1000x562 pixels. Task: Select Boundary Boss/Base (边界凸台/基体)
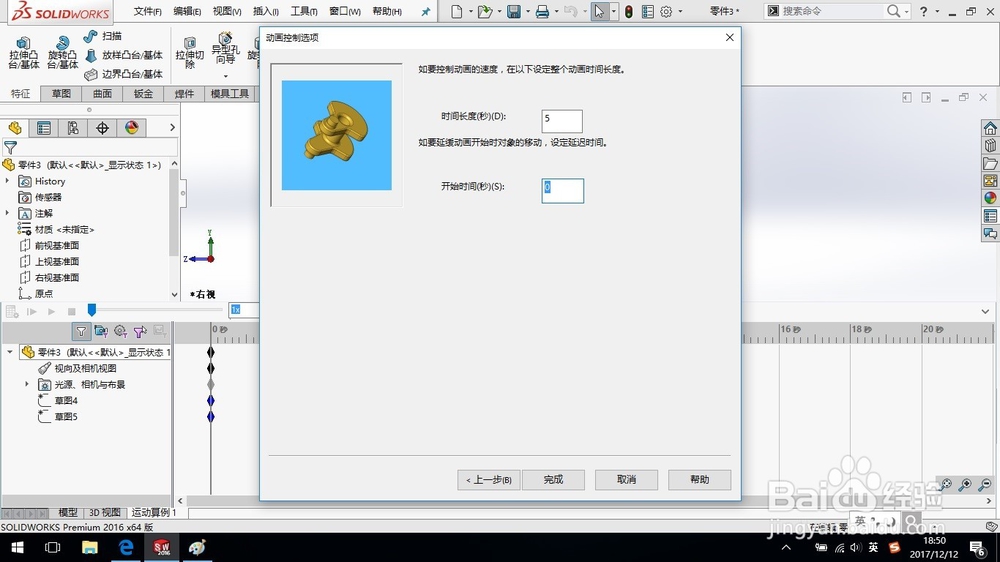(x=124, y=74)
